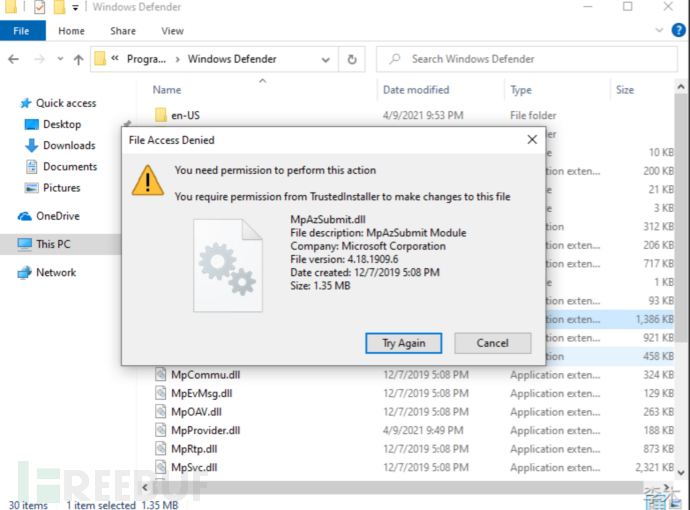Select the MpOAV.dll file

[196, 412]
